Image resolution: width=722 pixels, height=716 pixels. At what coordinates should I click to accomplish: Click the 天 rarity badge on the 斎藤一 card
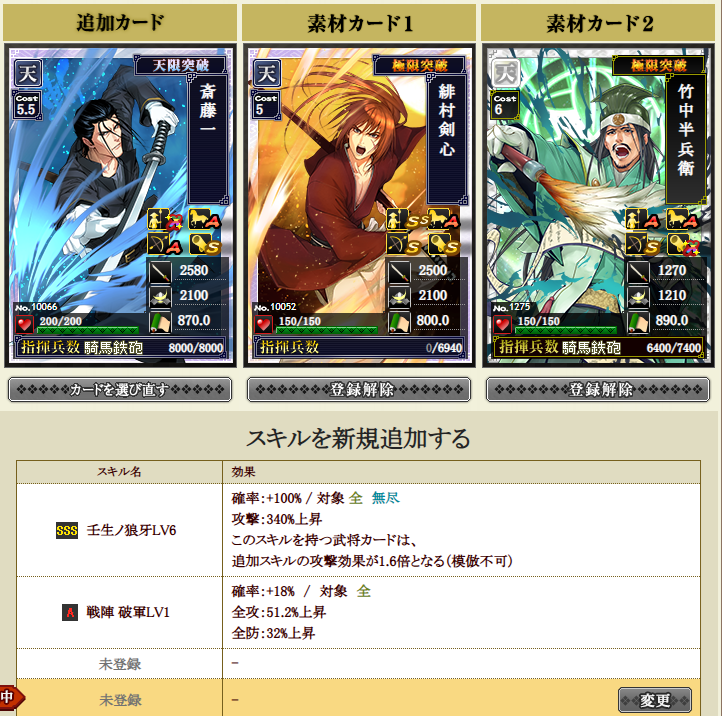tap(28, 73)
